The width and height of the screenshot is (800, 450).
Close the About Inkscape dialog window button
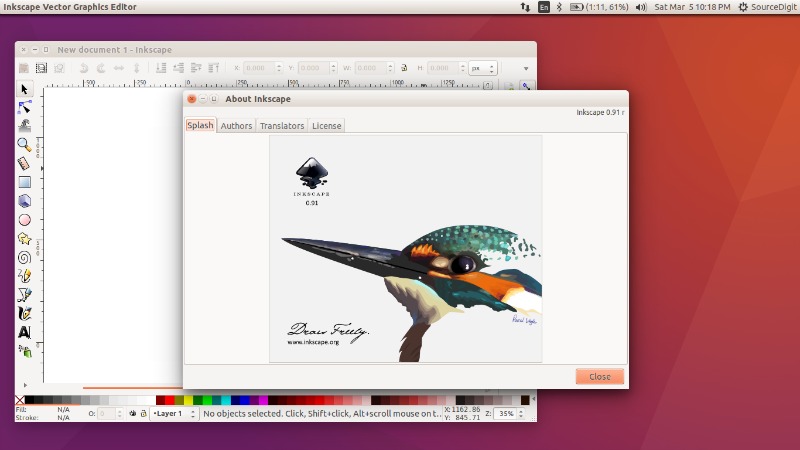coord(191,99)
